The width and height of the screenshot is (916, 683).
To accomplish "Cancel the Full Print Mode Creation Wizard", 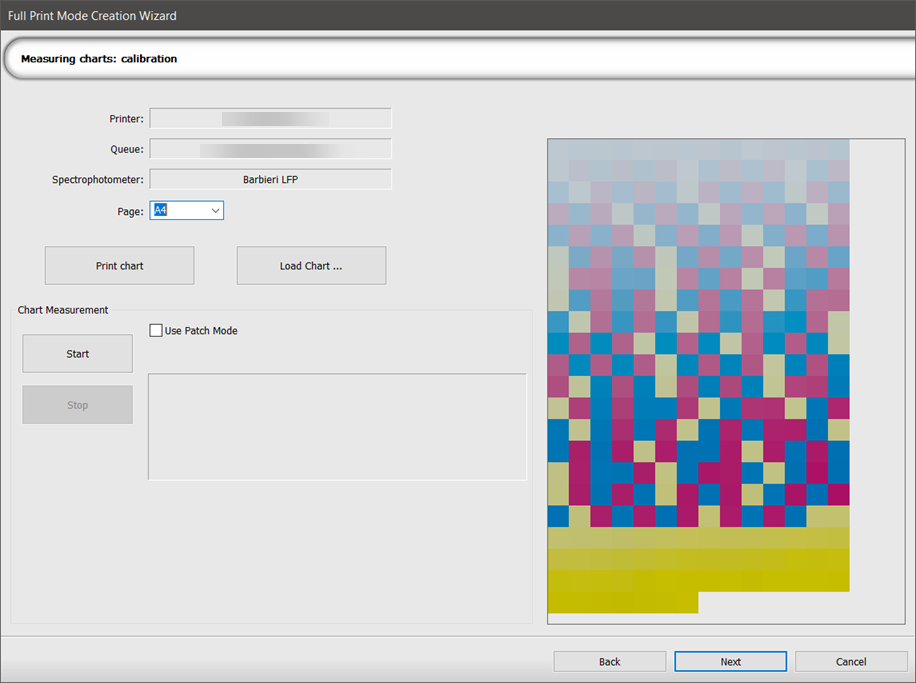I will tap(851, 661).
